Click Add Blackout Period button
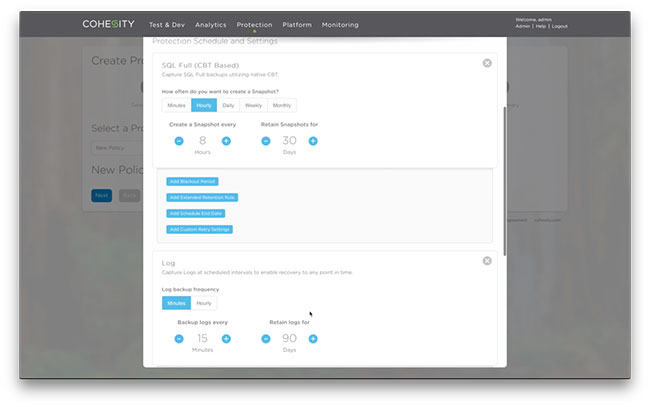Image resolution: width=650 pixels, height=407 pixels. [192, 181]
